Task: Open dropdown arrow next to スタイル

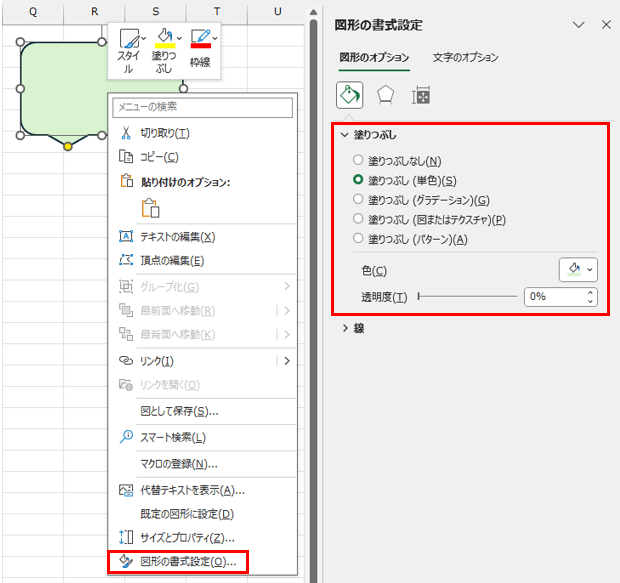Action: pos(144,38)
